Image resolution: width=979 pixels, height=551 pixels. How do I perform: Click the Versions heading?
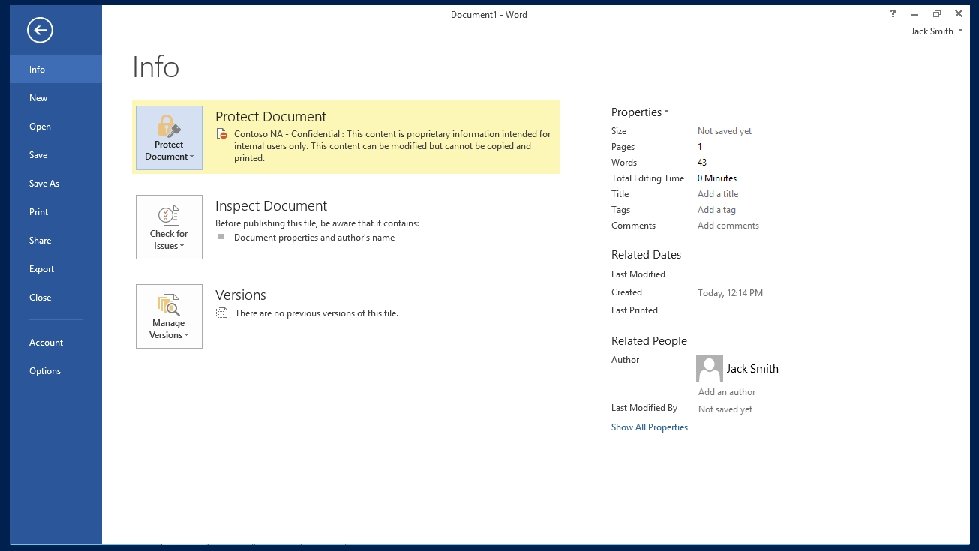pyautogui.click(x=240, y=295)
